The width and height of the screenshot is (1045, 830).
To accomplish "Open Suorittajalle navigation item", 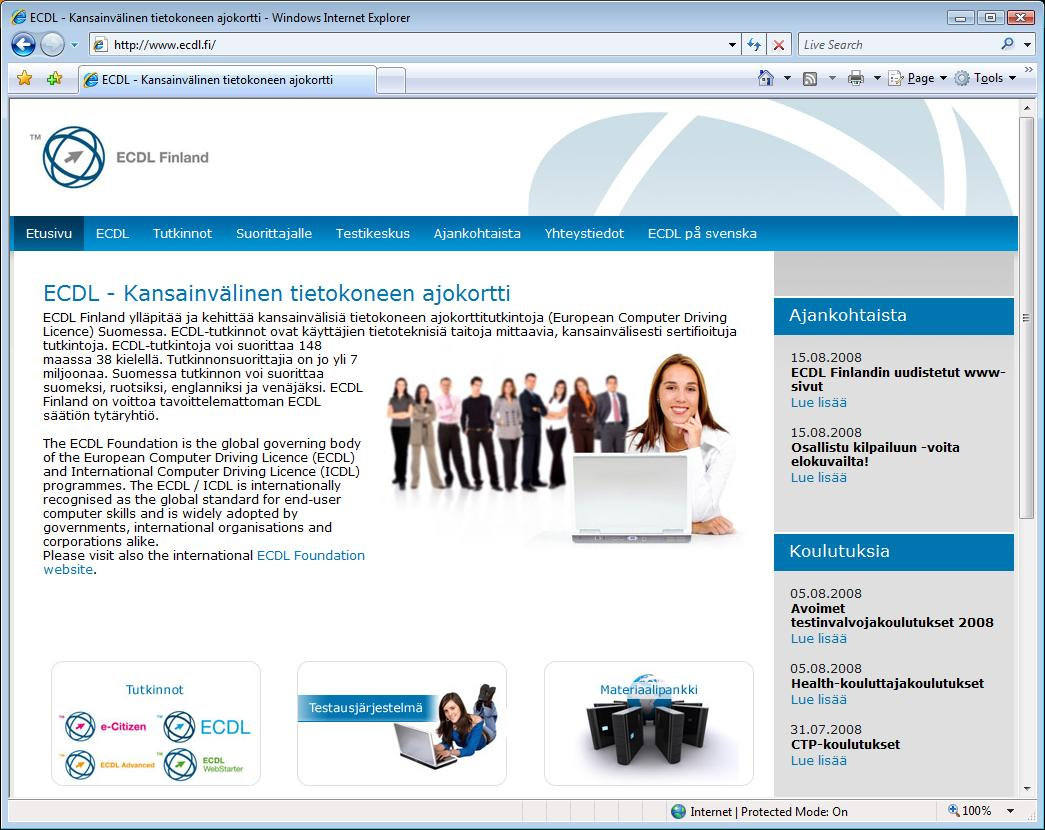I will 274,233.
